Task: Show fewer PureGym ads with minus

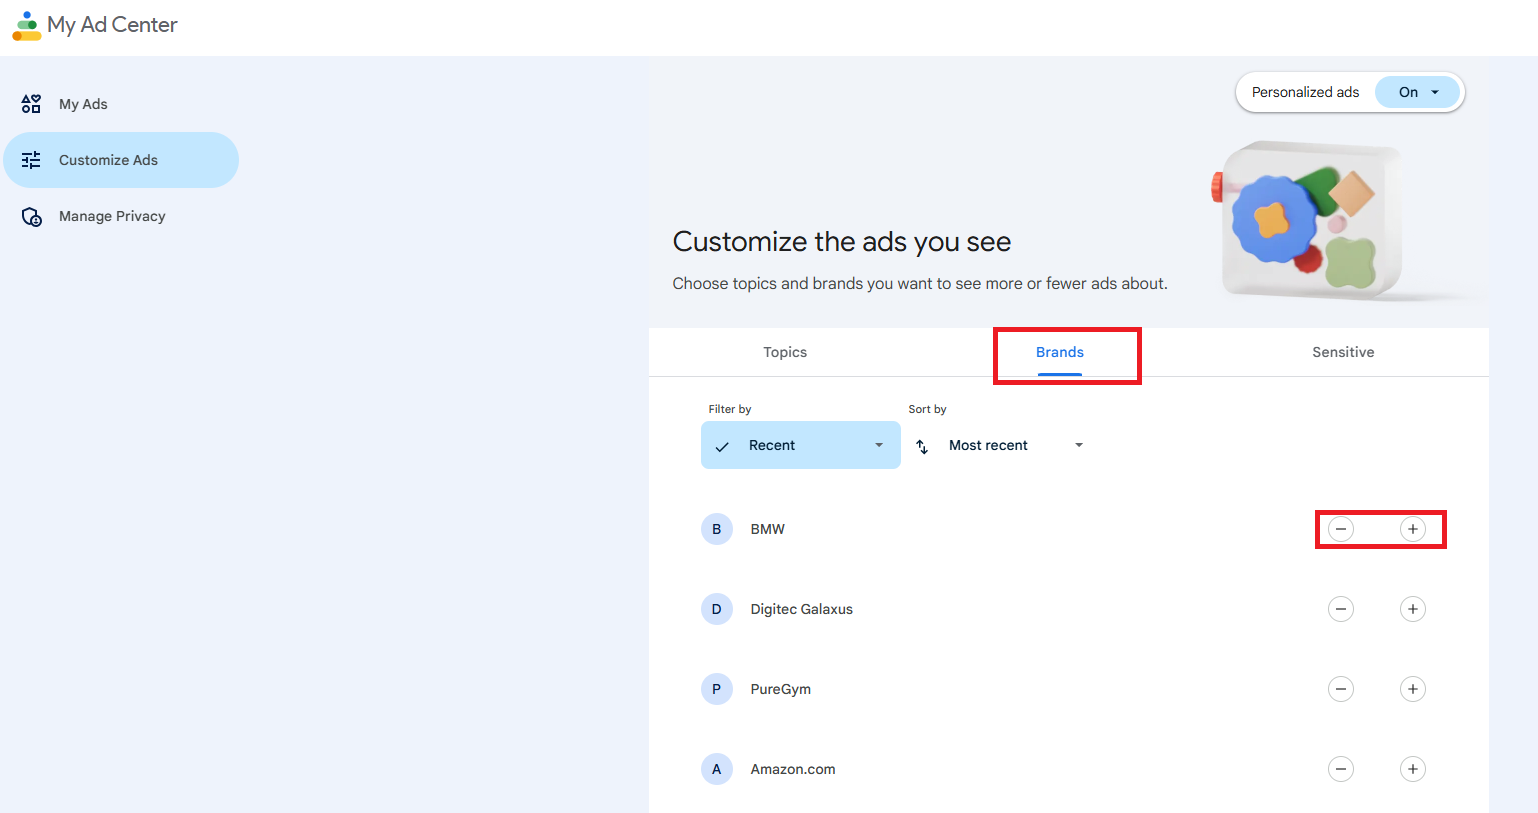Action: coord(1341,689)
